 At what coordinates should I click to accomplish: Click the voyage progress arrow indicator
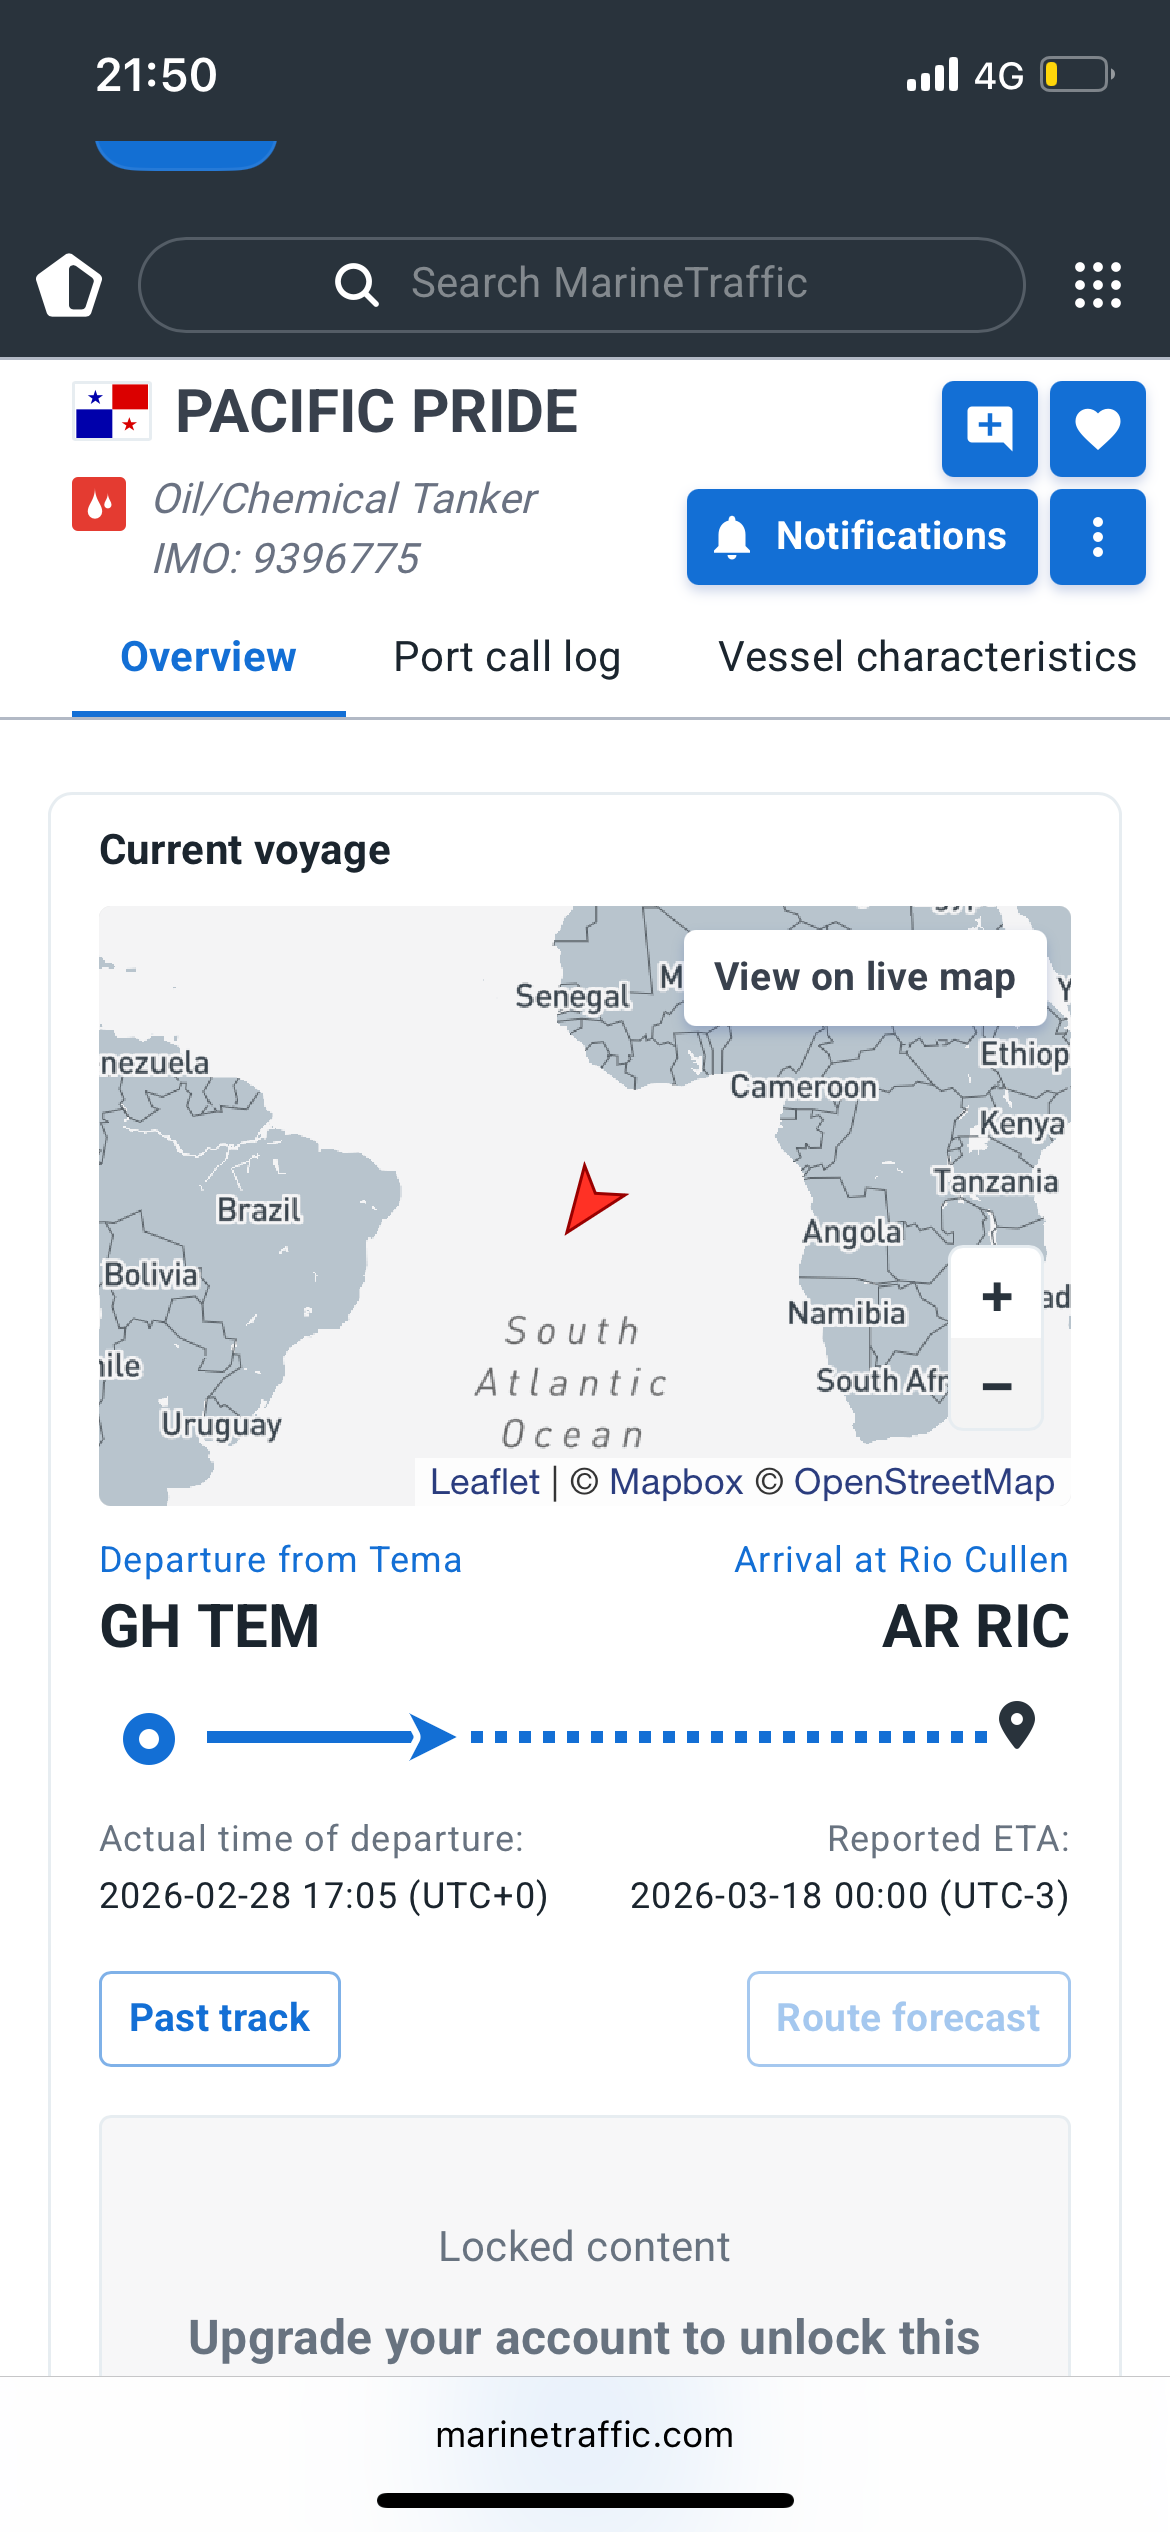pyautogui.click(x=431, y=1737)
